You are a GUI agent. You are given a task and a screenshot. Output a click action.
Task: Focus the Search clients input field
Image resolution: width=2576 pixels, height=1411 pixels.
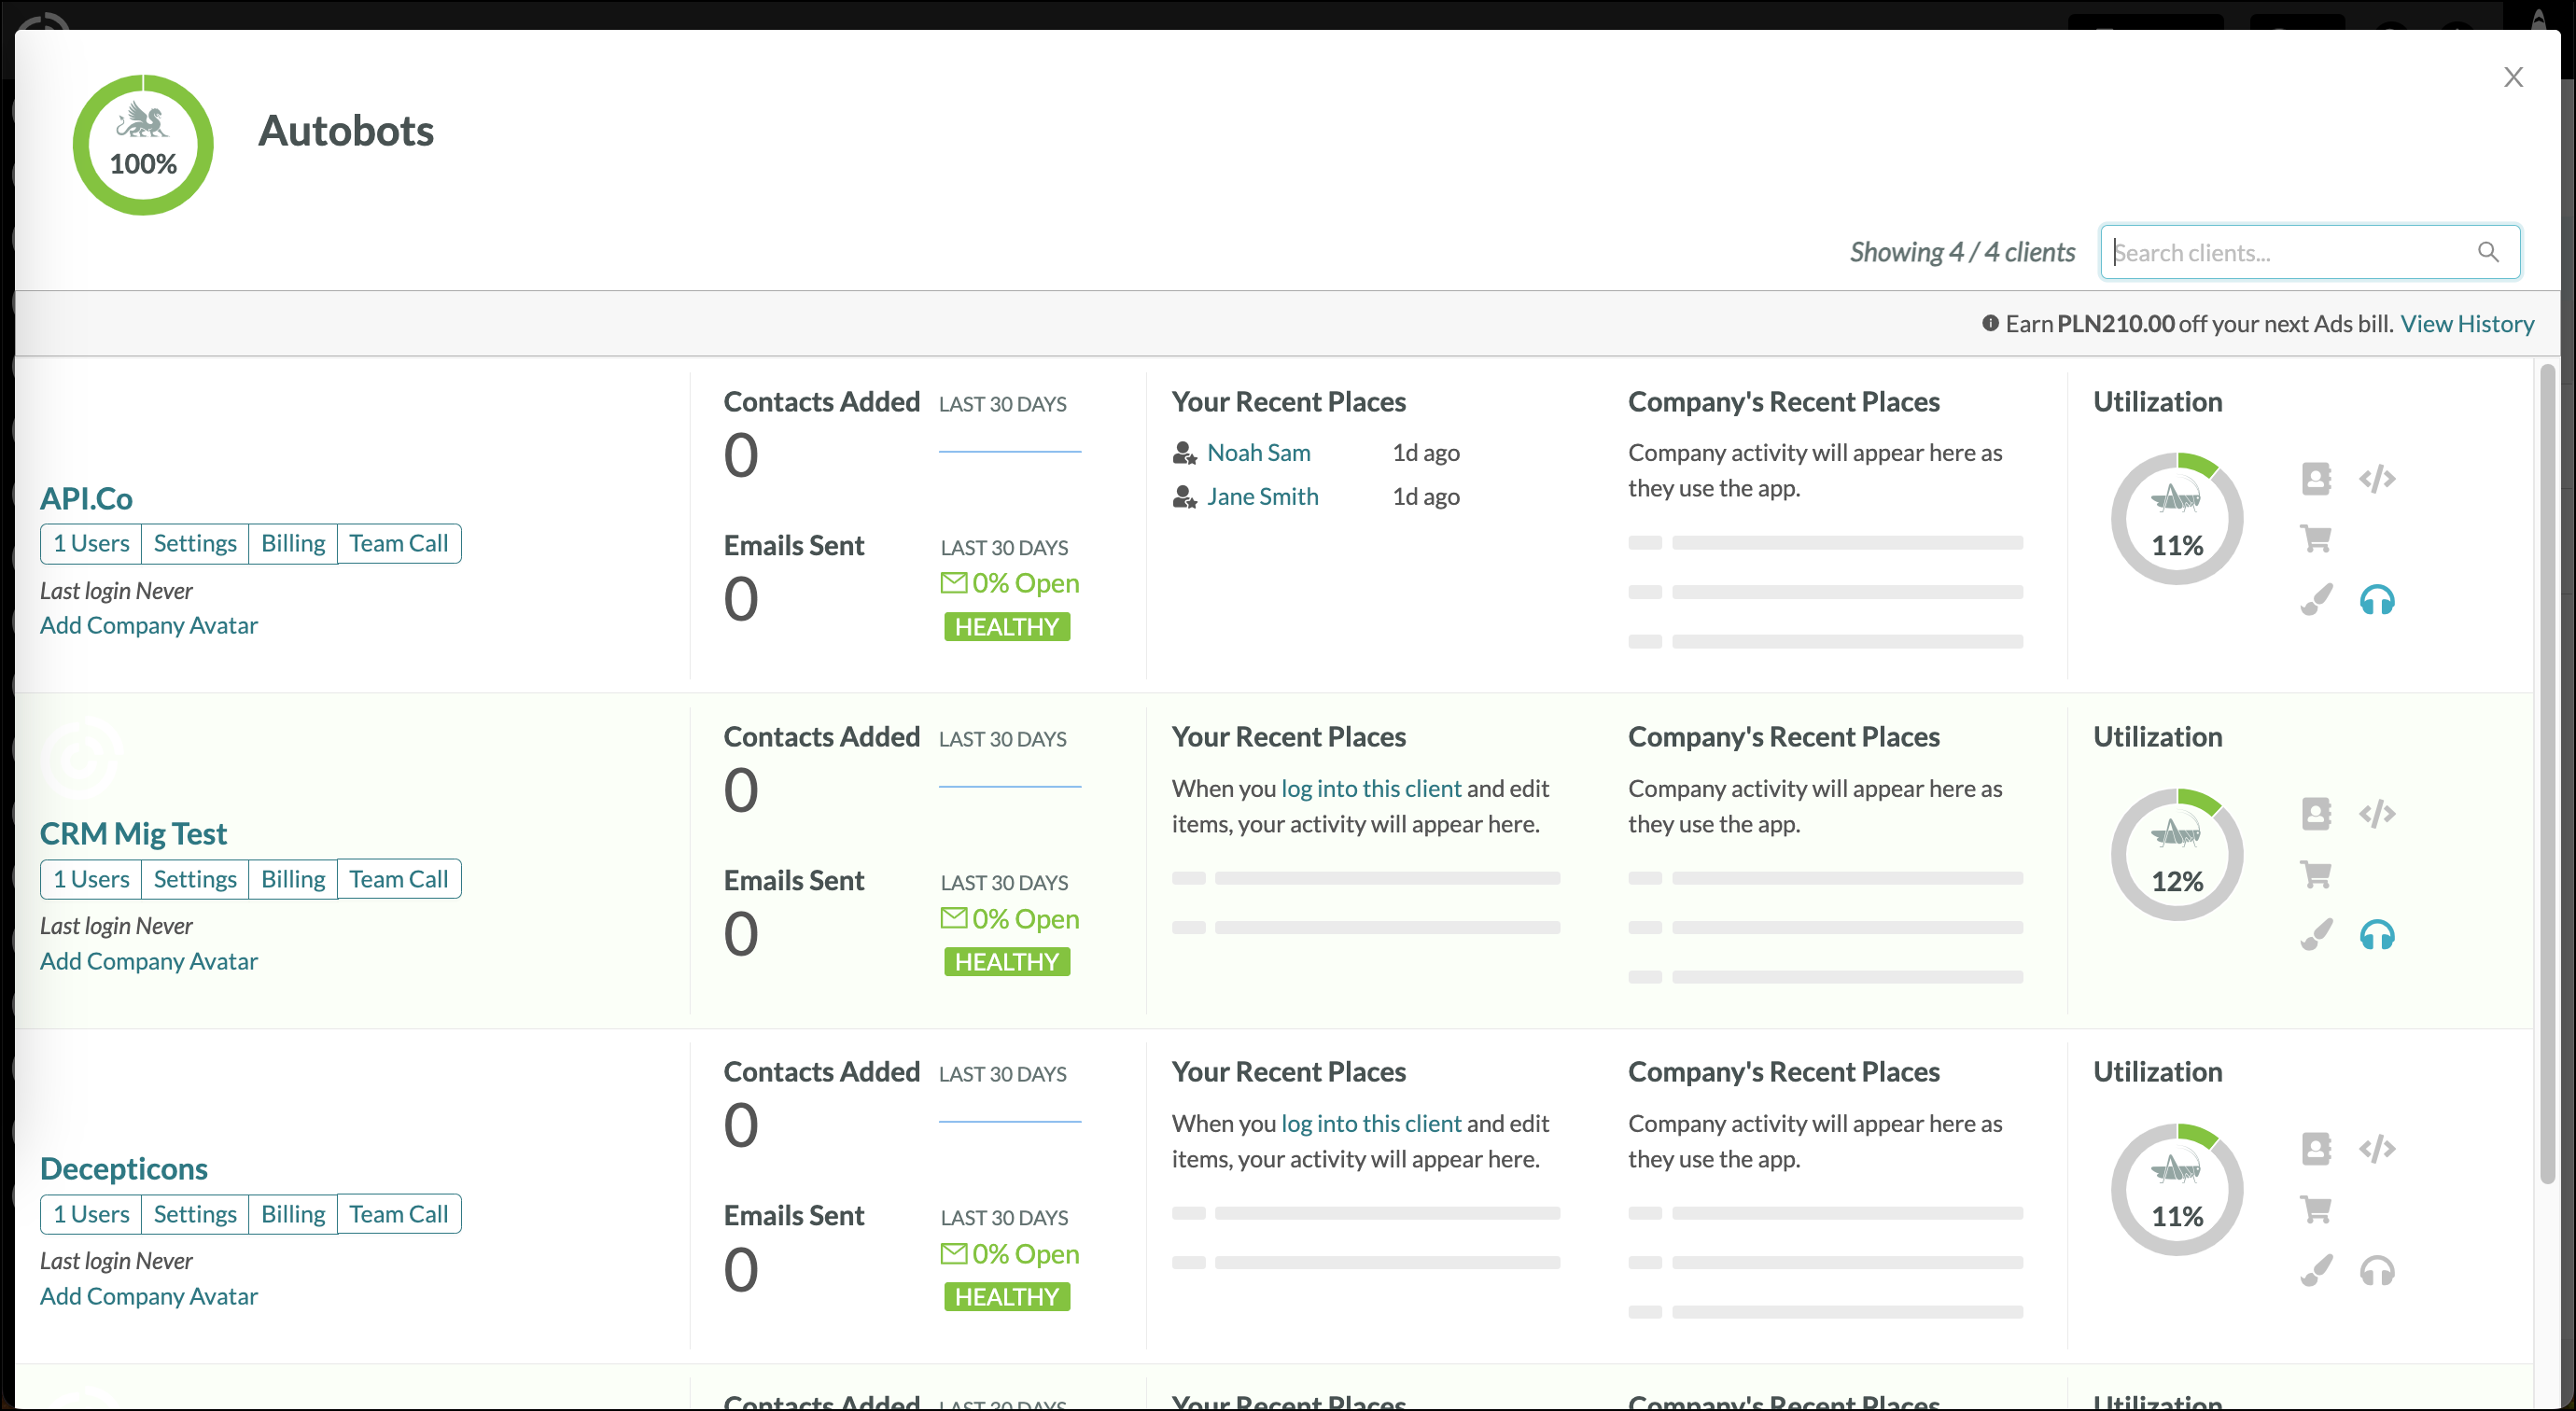(x=2309, y=252)
